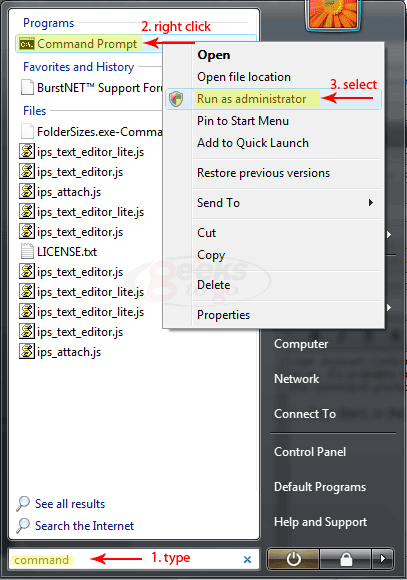This screenshot has height=580, width=407.
Task: Choose Open file location
Action: click(x=244, y=77)
